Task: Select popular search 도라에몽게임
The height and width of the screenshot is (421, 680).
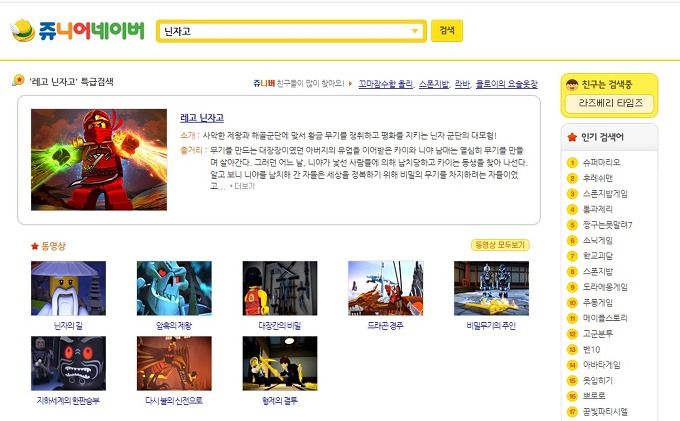Action: (x=605, y=287)
